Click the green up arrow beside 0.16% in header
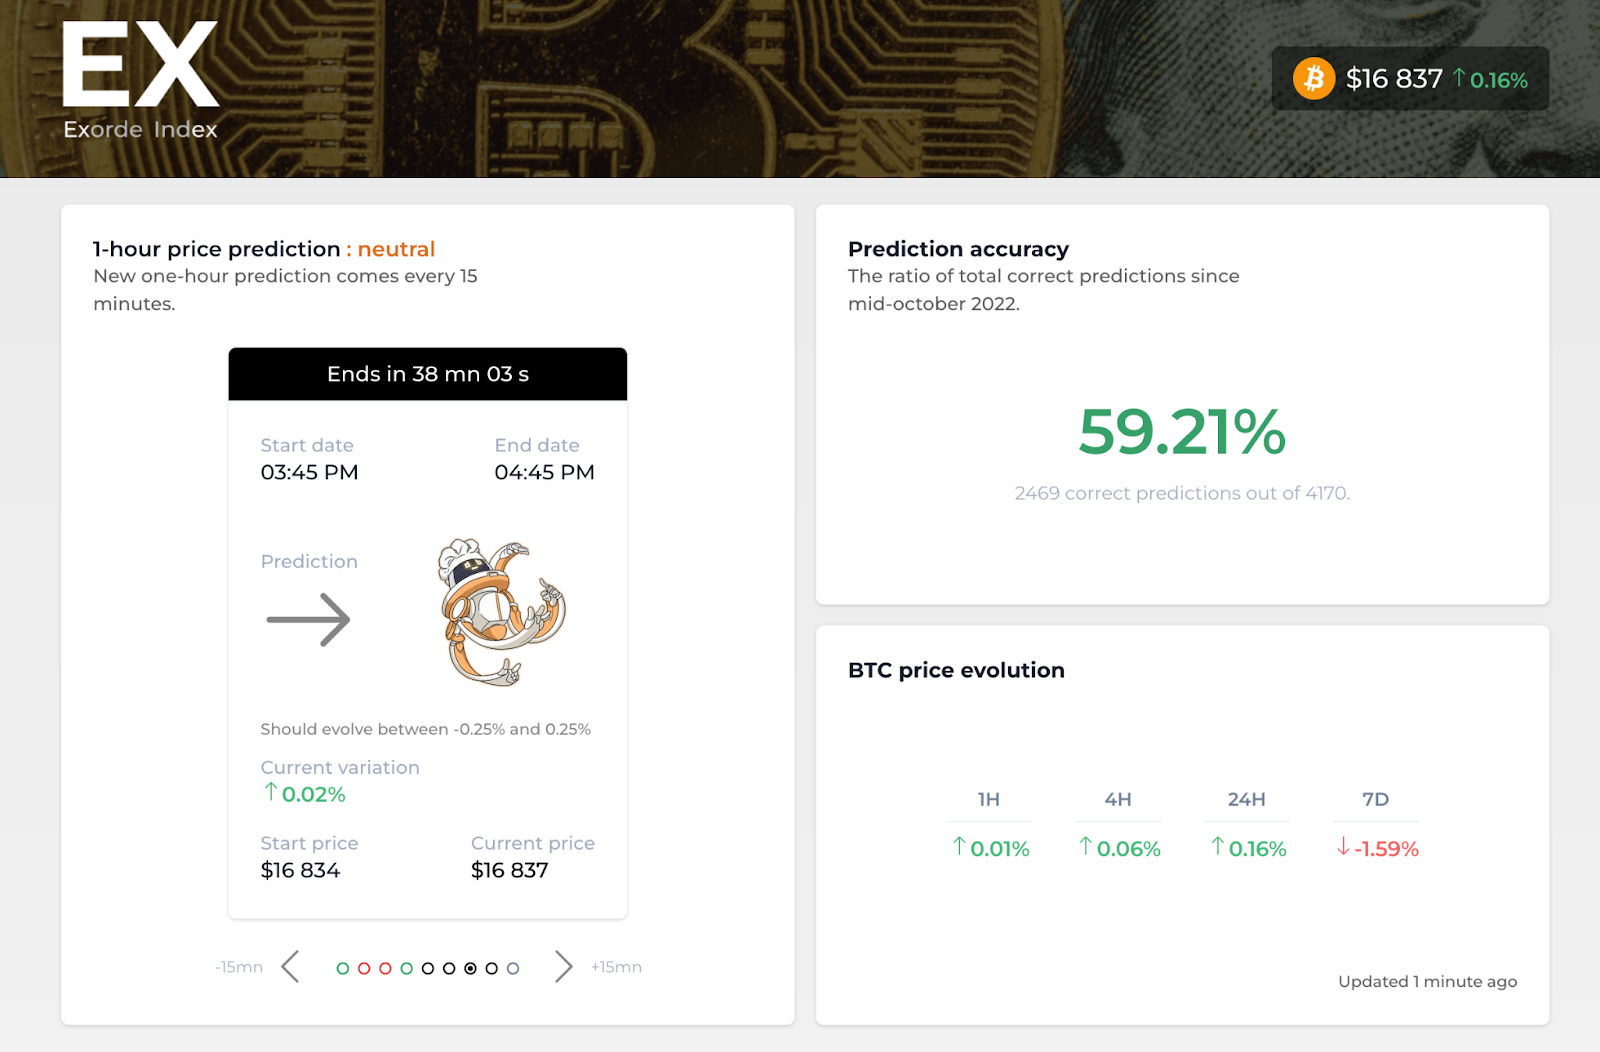Image resolution: width=1600 pixels, height=1052 pixels. pyautogui.click(x=1459, y=78)
